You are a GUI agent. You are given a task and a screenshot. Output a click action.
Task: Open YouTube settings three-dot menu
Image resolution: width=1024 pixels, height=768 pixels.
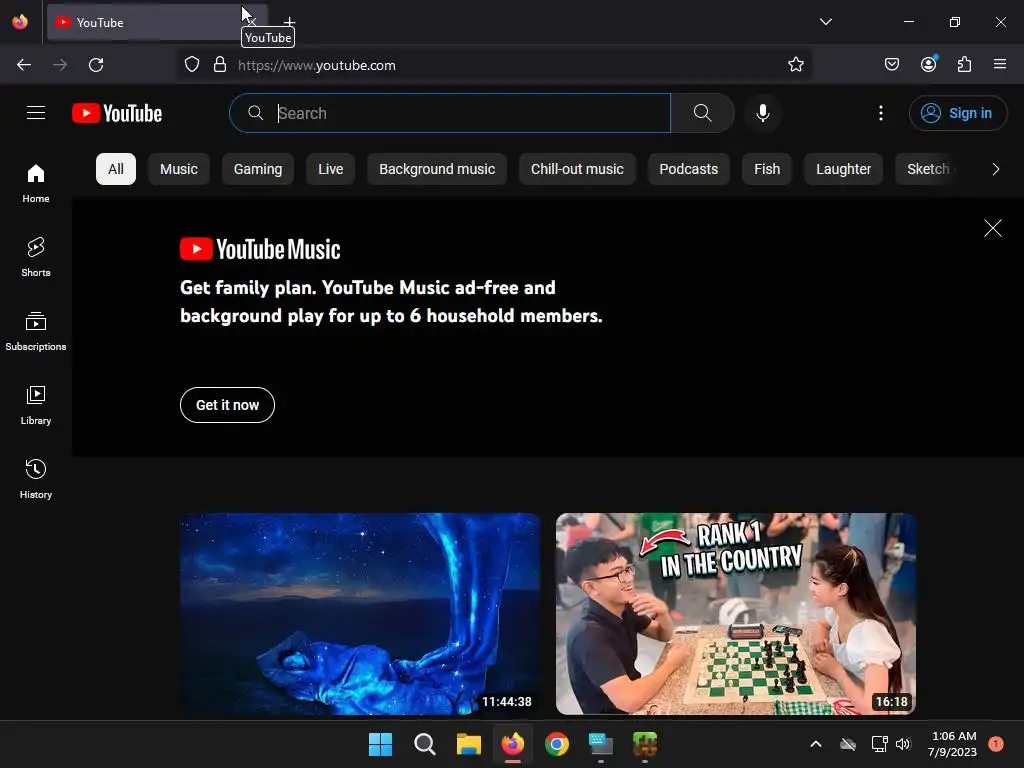tap(880, 113)
